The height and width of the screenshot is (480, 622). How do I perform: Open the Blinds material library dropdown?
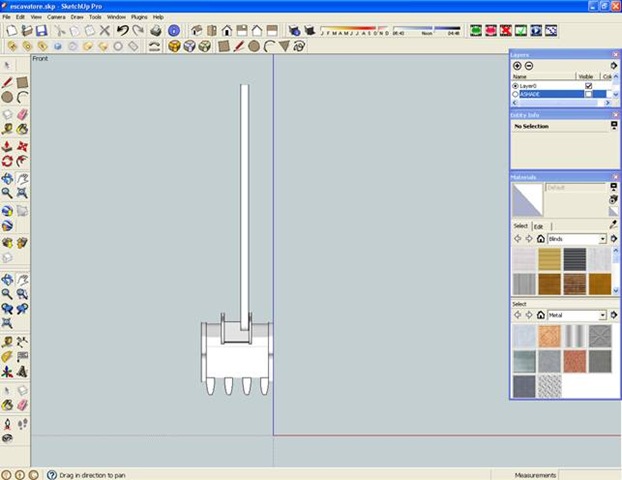[x=603, y=240]
